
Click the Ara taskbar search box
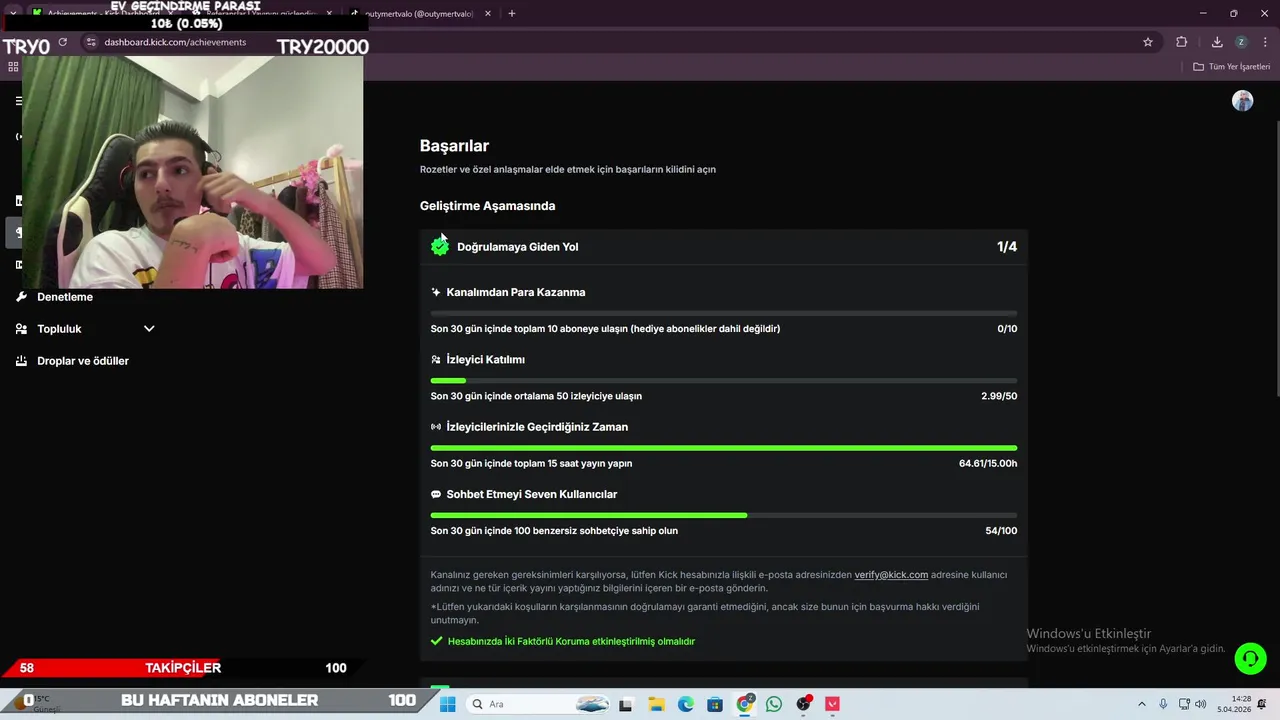click(x=539, y=704)
